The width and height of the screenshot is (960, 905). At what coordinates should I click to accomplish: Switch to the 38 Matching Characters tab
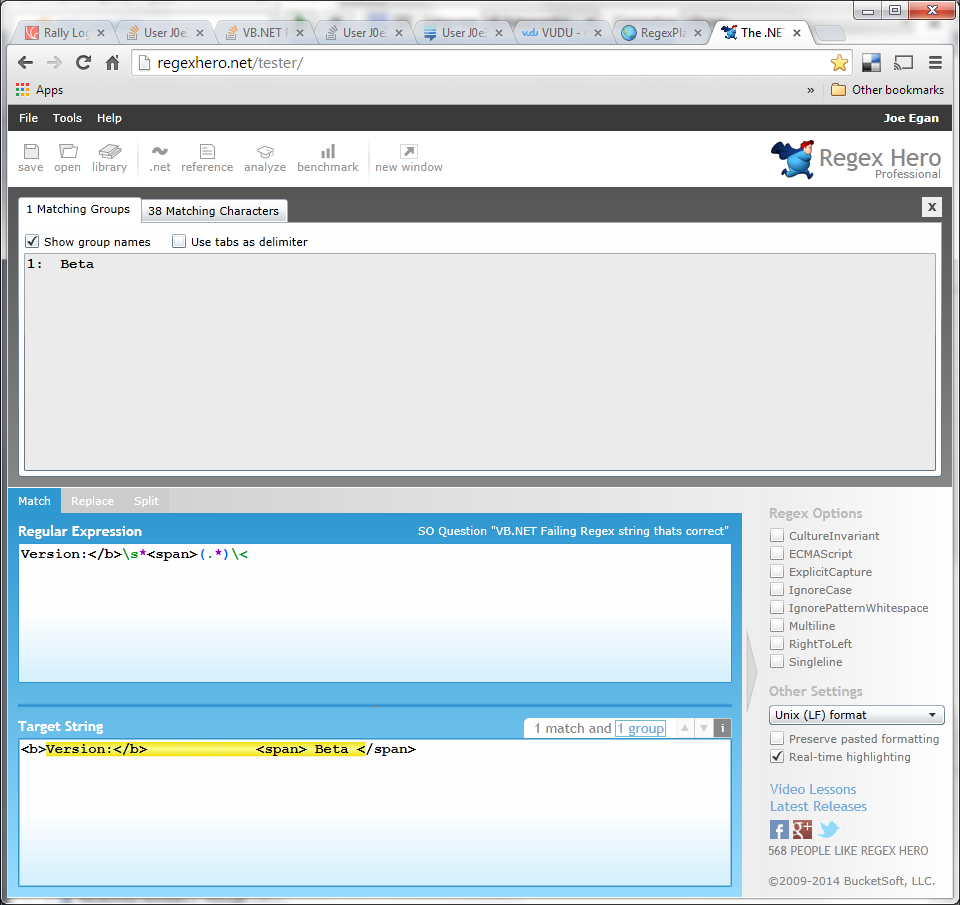pyautogui.click(x=214, y=210)
